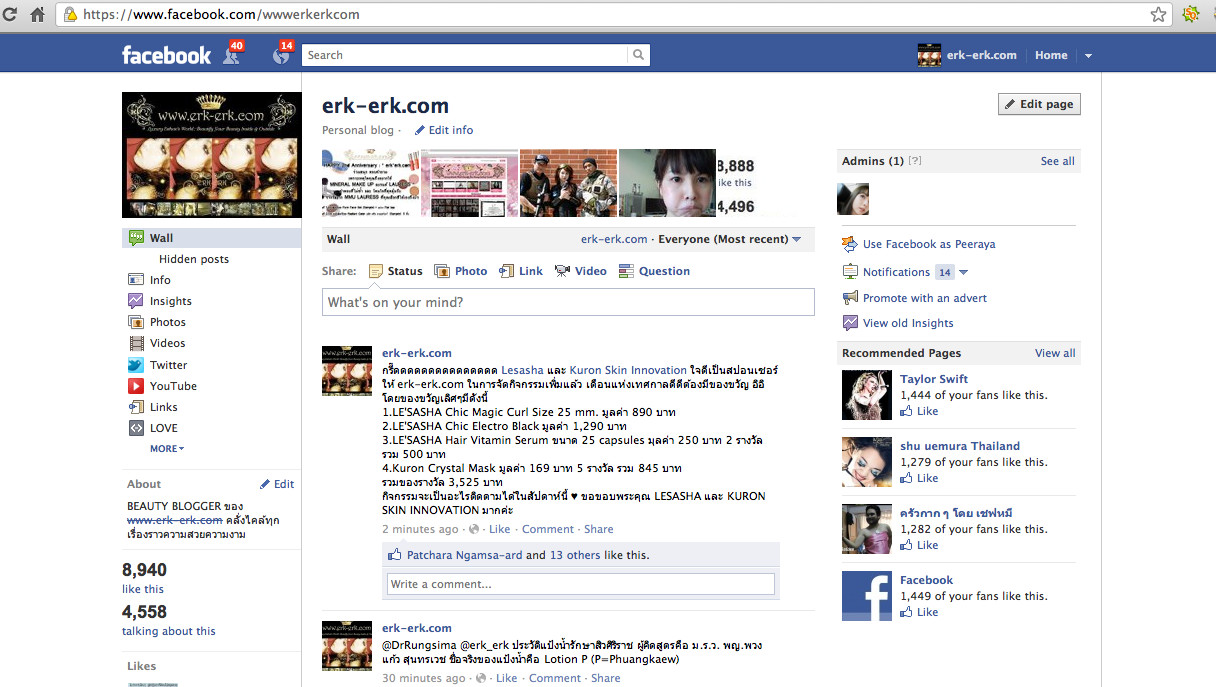Screen dimensions: 1216x687
Task: Click the talking about this link
Action: click(169, 631)
